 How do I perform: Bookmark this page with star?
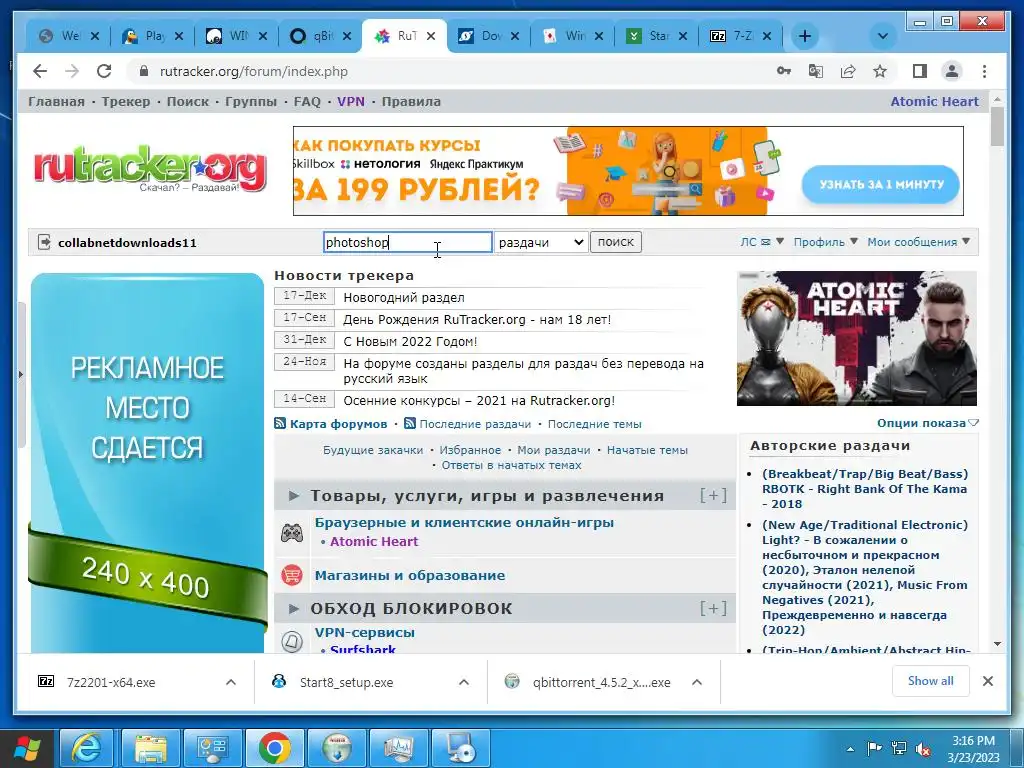click(x=880, y=71)
